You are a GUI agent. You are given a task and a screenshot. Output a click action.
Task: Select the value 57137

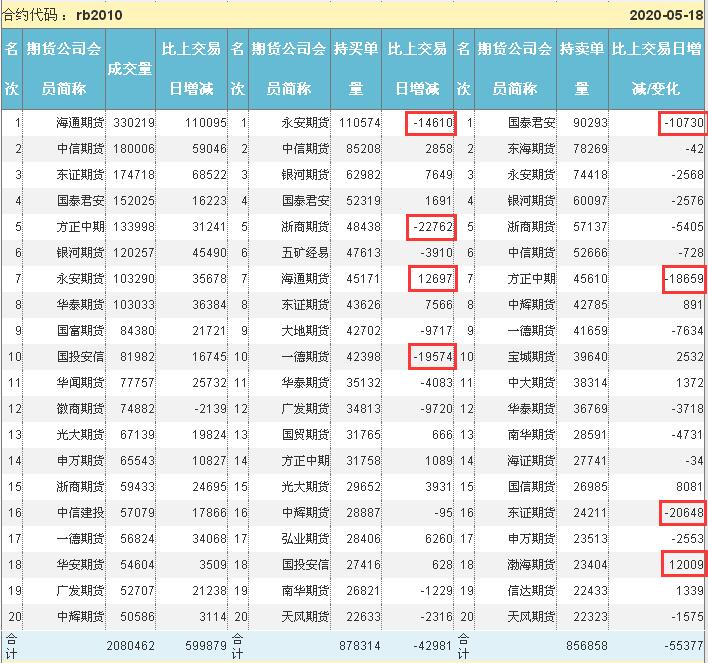590,227
